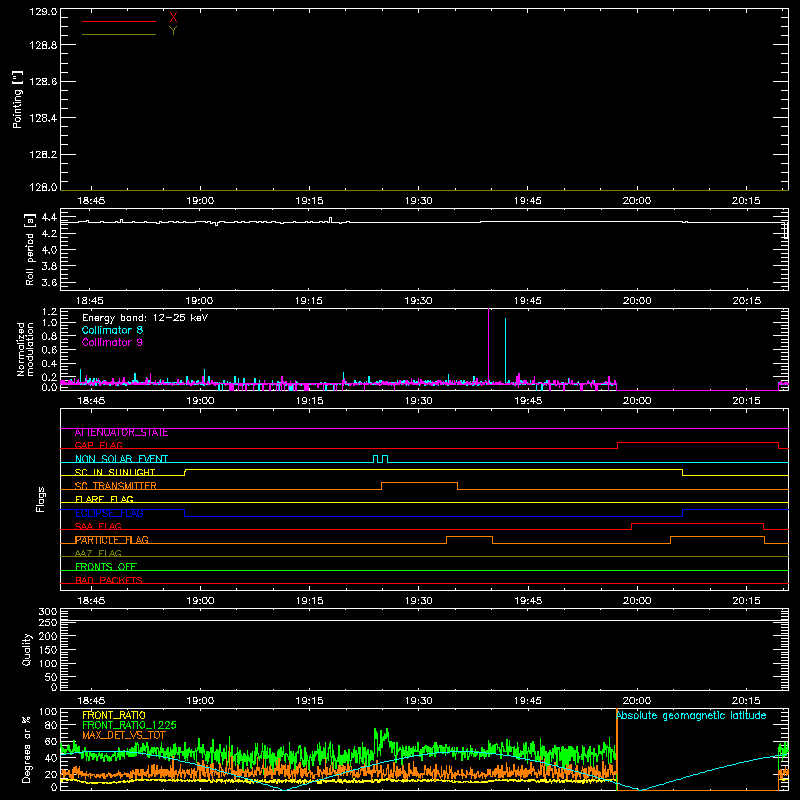Image resolution: width=800 pixels, height=800 pixels.
Task: Click 18:45 label under Quality plot
Action: pyautogui.click(x=91, y=701)
